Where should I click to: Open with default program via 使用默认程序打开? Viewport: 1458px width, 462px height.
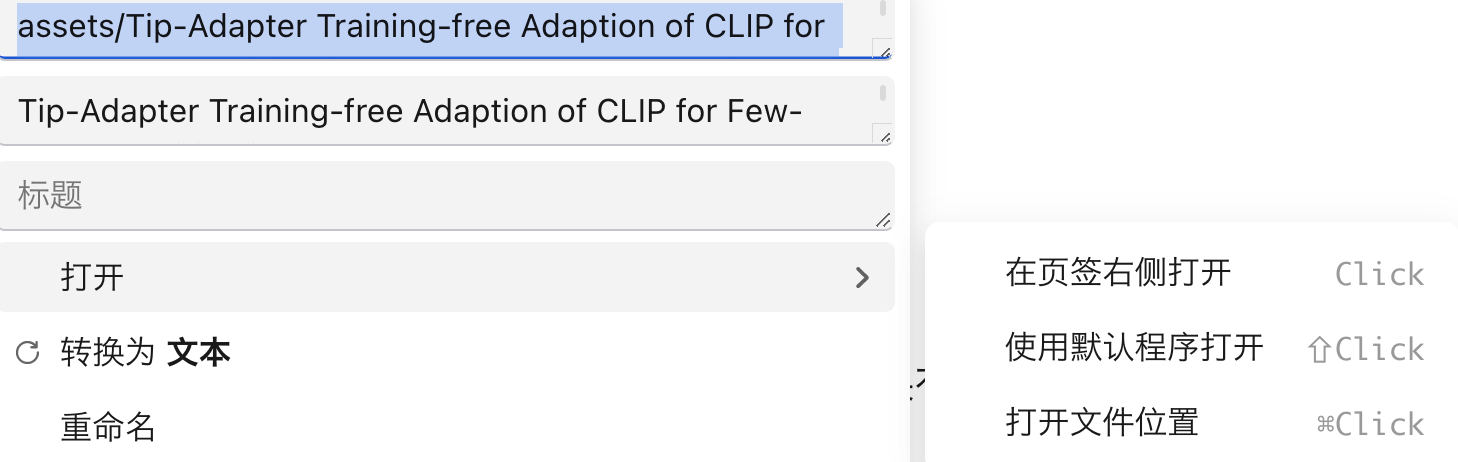1134,347
